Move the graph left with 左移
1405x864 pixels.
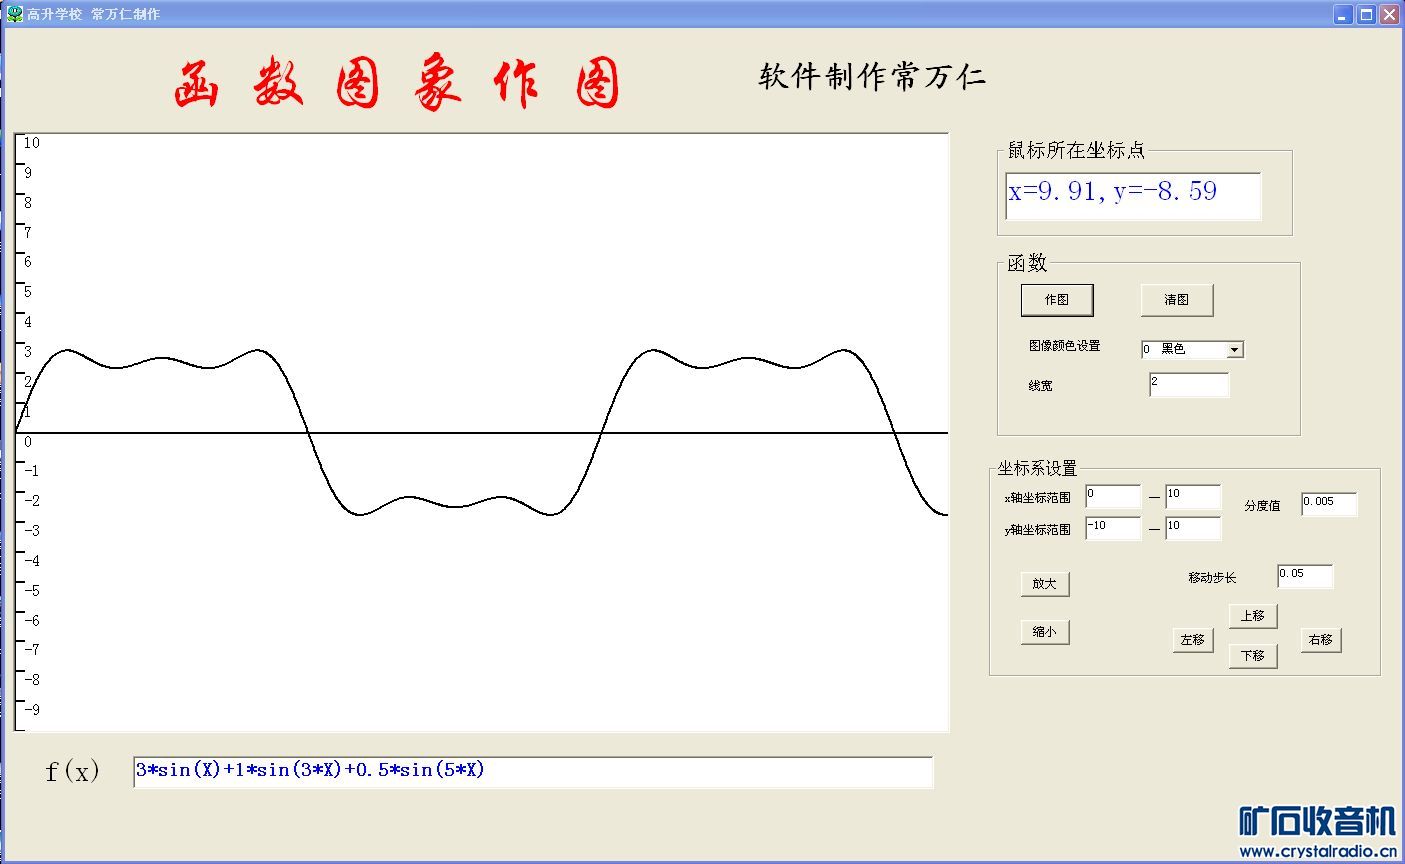click(x=1193, y=640)
